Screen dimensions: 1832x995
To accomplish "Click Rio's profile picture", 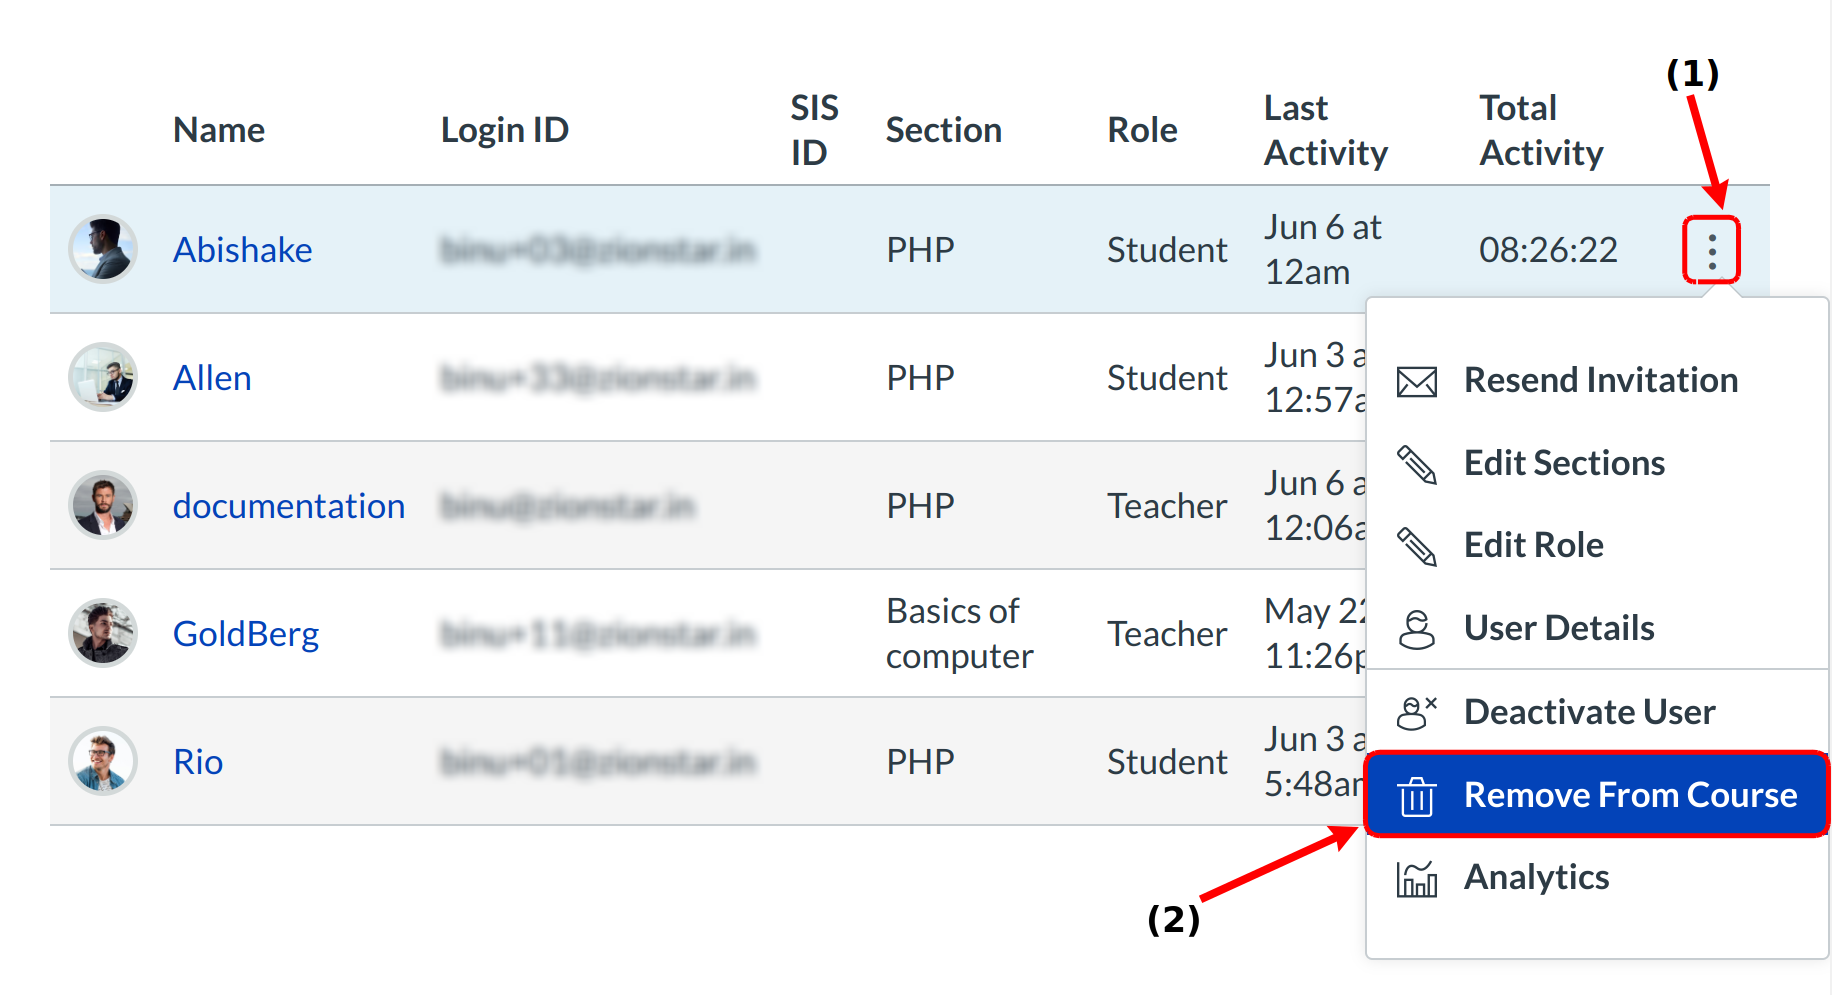I will tap(103, 761).
